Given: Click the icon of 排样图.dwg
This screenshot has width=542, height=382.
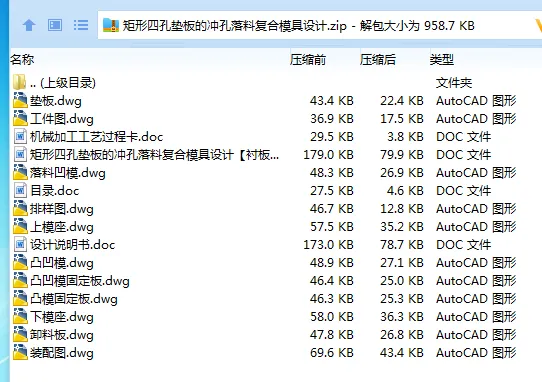Looking at the screenshot, I should coord(20,208).
